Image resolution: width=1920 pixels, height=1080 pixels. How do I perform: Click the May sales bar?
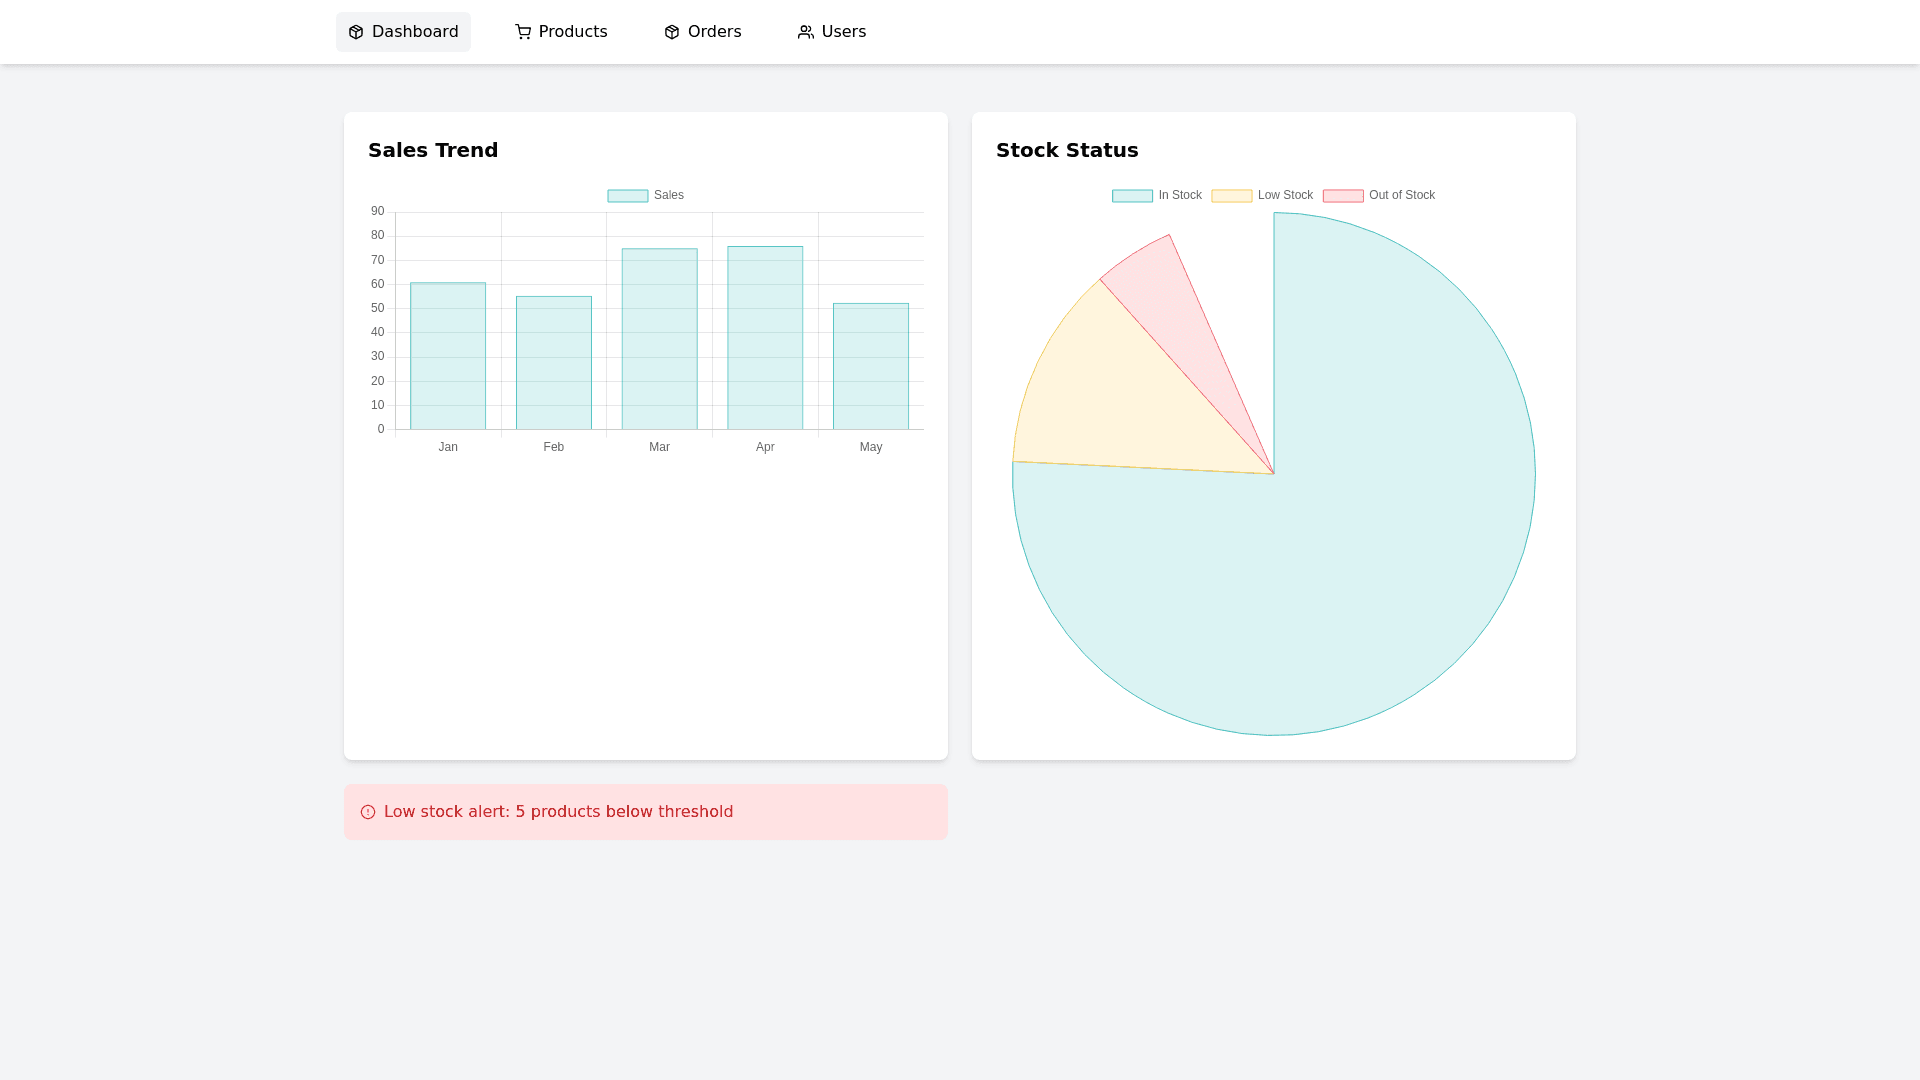coord(871,367)
